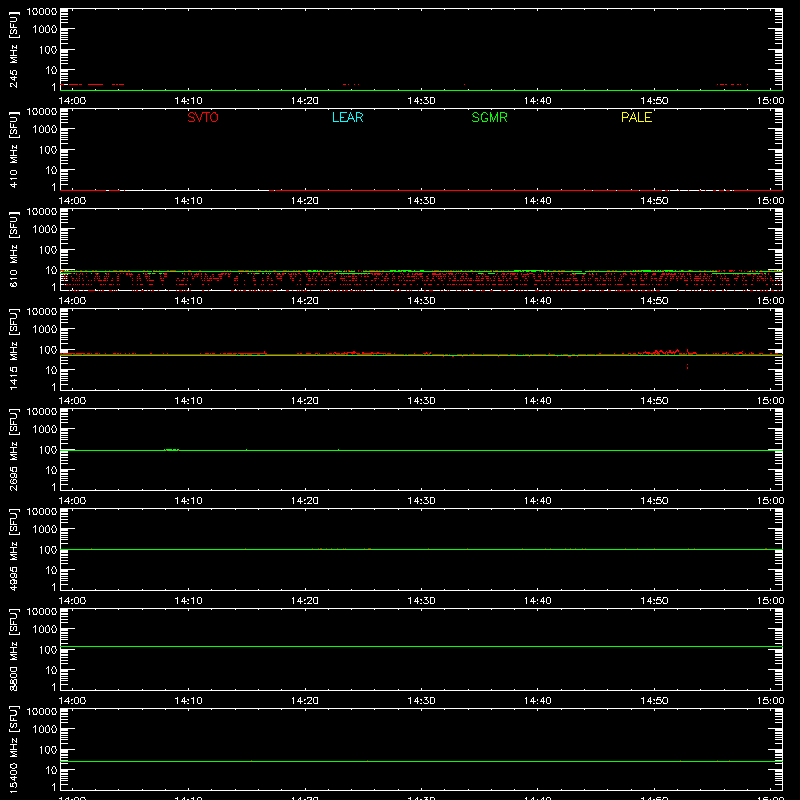Screen dimensions: 800x800
Task: Select the 15400 MHz [SFU] axis title
Action: tap(14, 750)
